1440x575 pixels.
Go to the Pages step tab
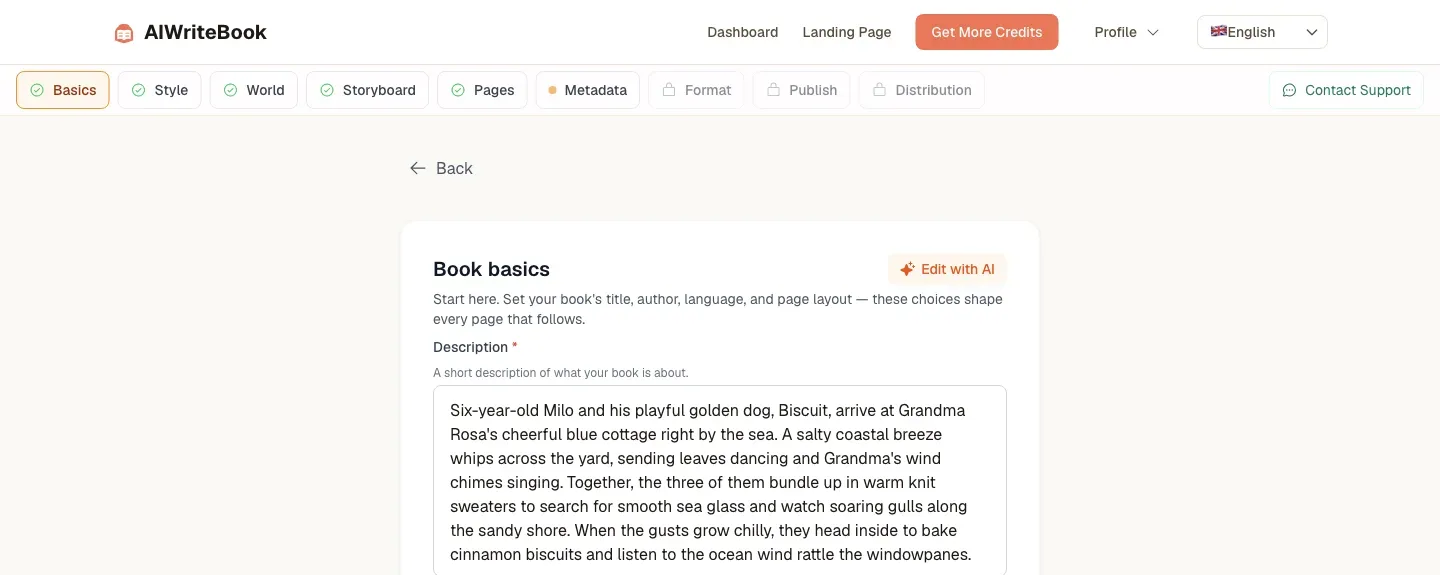[482, 90]
